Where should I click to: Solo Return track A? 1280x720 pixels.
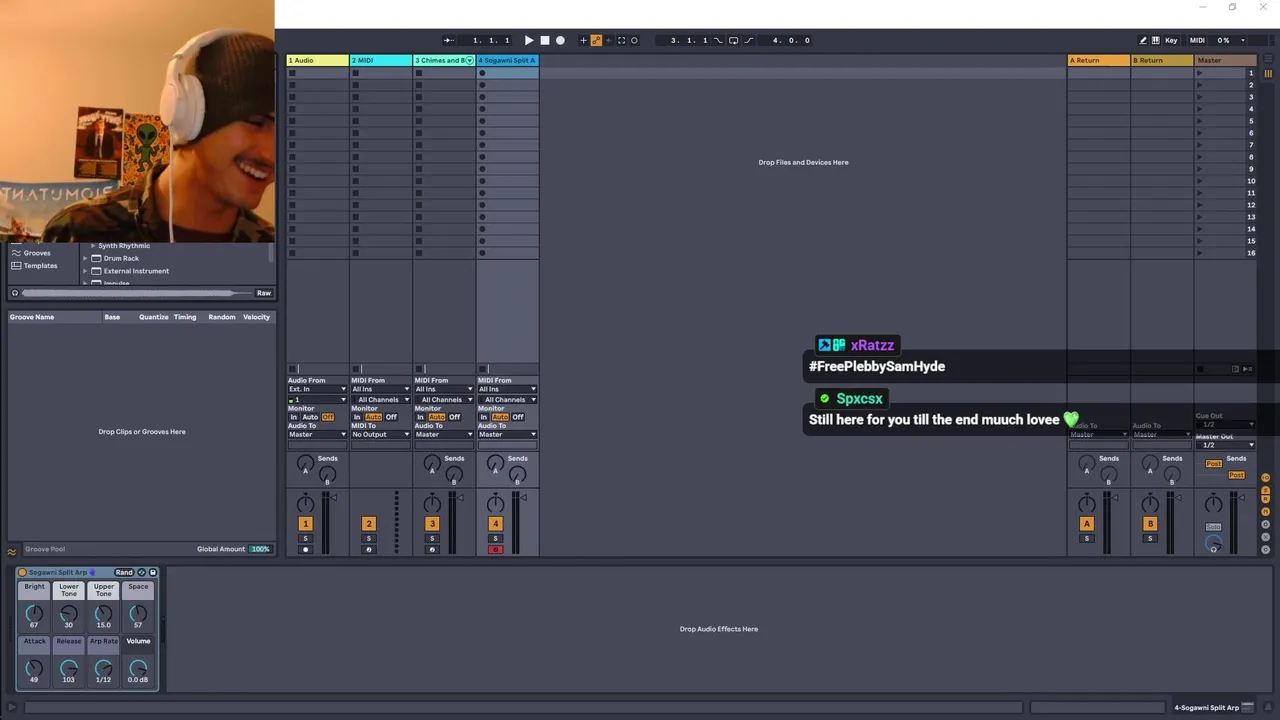click(1087, 539)
